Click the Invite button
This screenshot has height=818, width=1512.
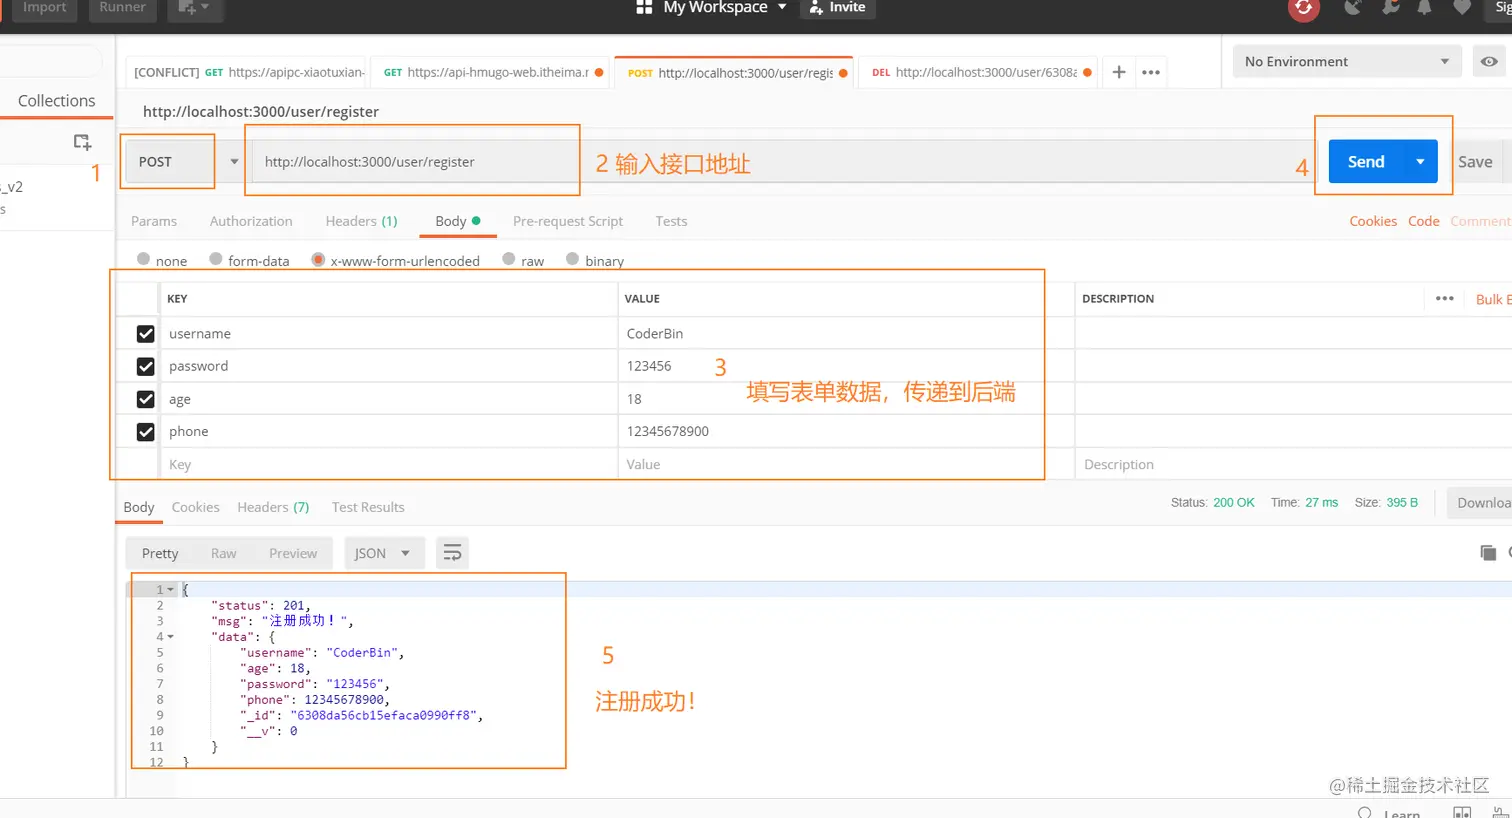pyautogui.click(x=838, y=8)
